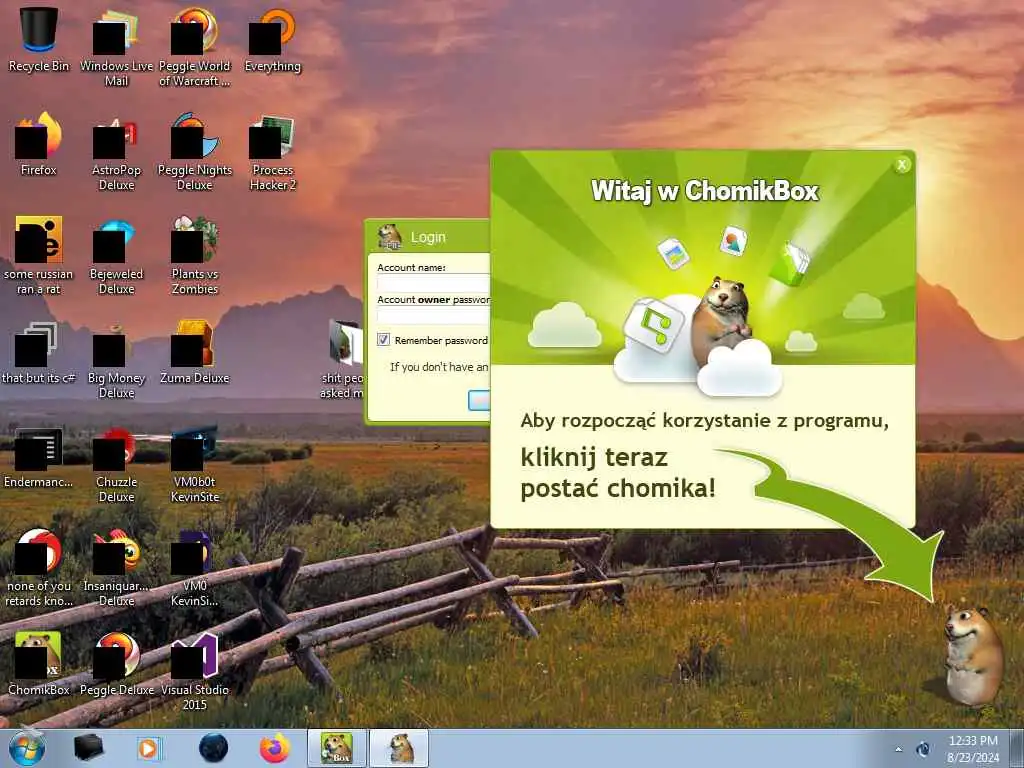Switch to the ChomikBox taskbar window
The image size is (1024, 768).
point(337,748)
